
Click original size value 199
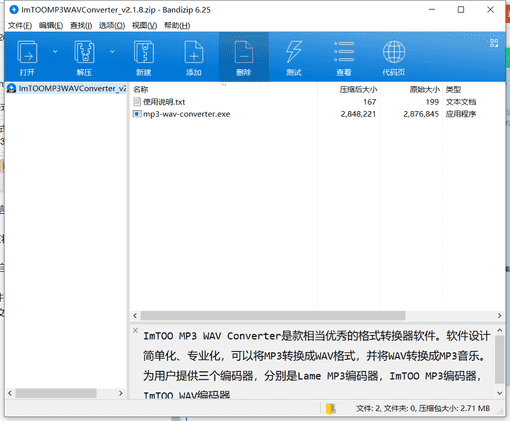pyautogui.click(x=432, y=102)
